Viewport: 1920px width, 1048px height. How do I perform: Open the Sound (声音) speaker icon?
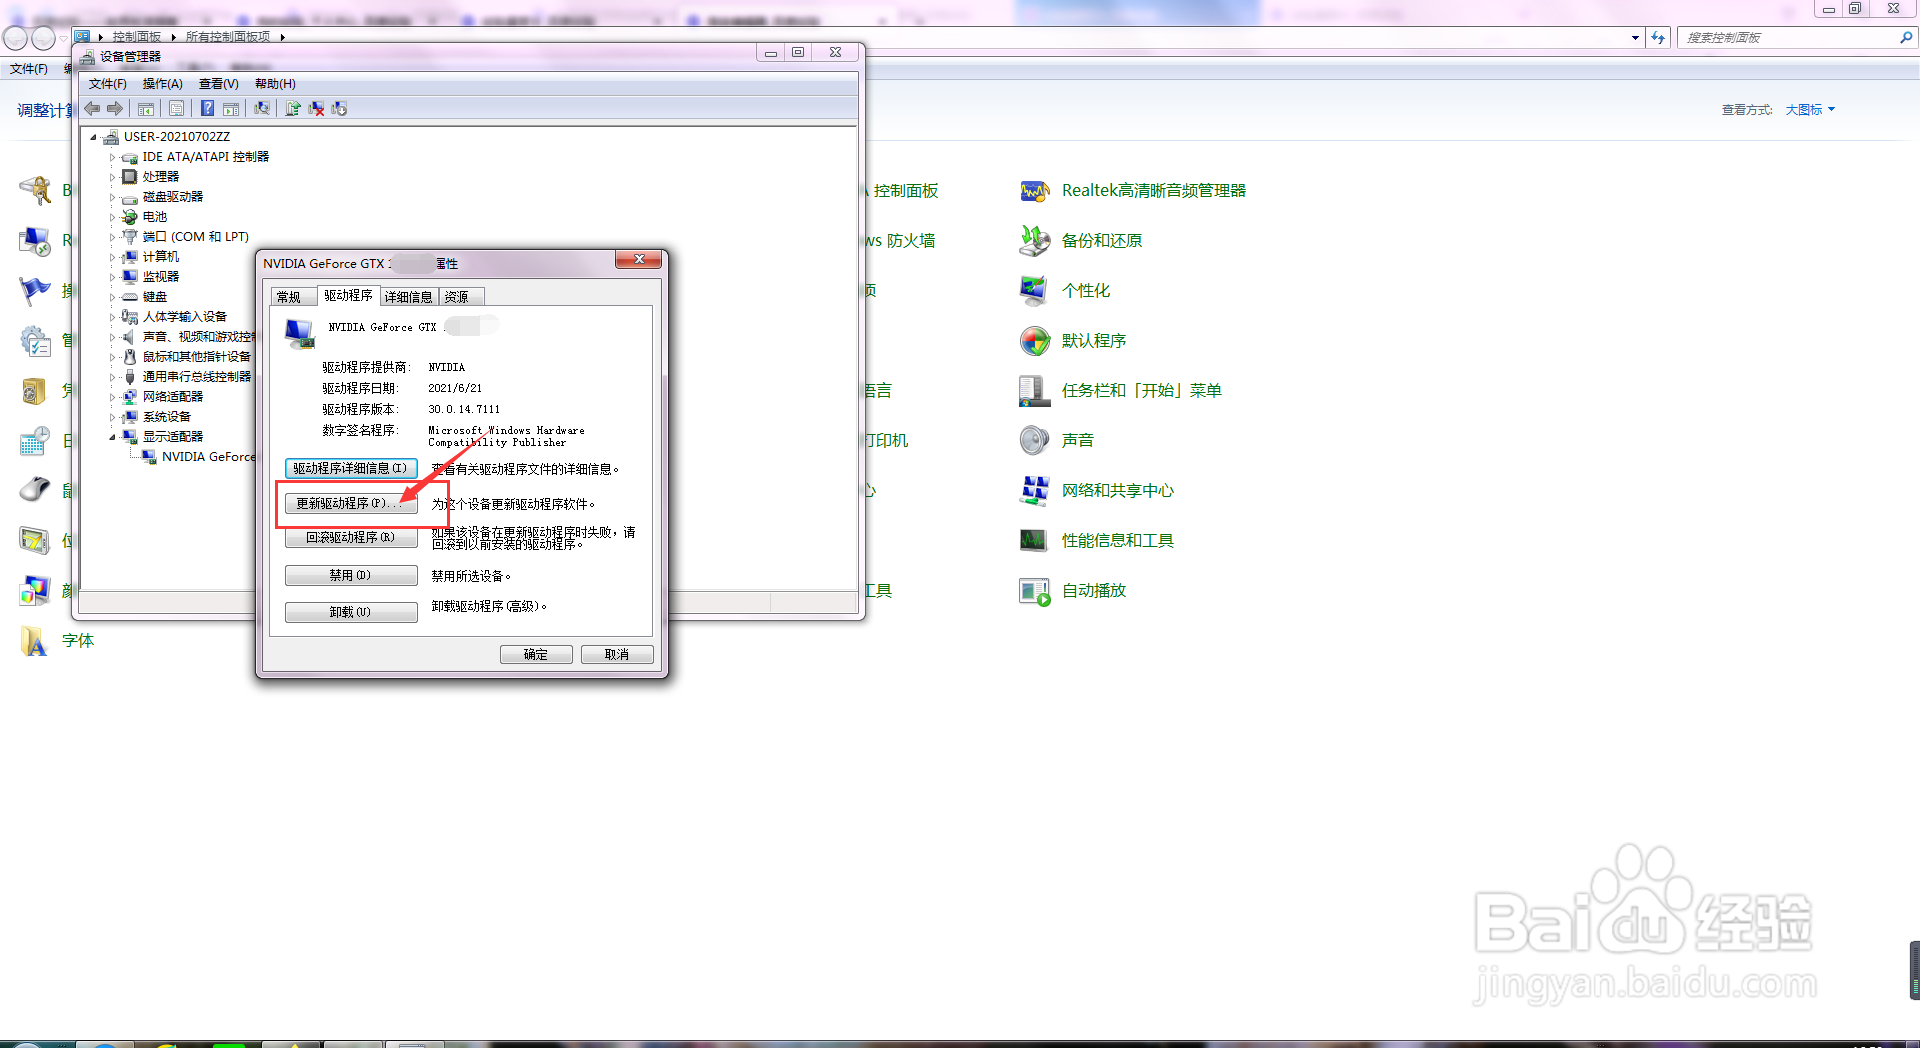click(x=1034, y=440)
